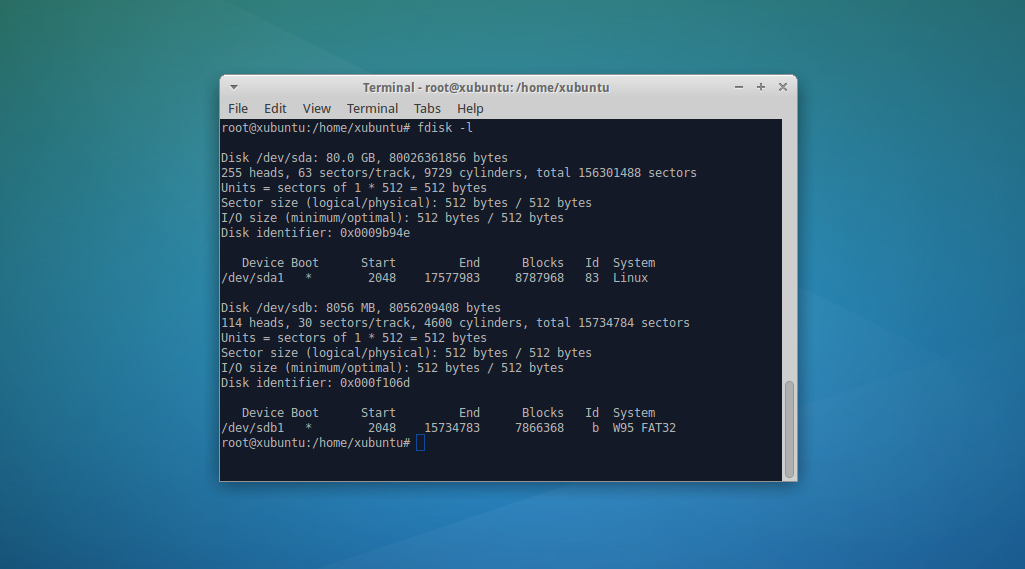Click the '15734783' end sector value
Image resolution: width=1025 pixels, height=569 pixels.
point(452,428)
